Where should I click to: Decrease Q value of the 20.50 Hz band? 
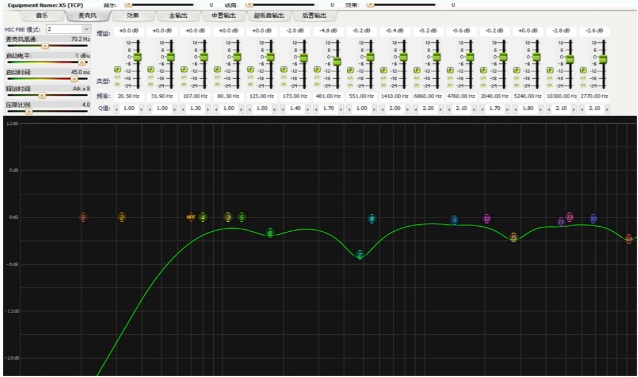(x=116, y=109)
